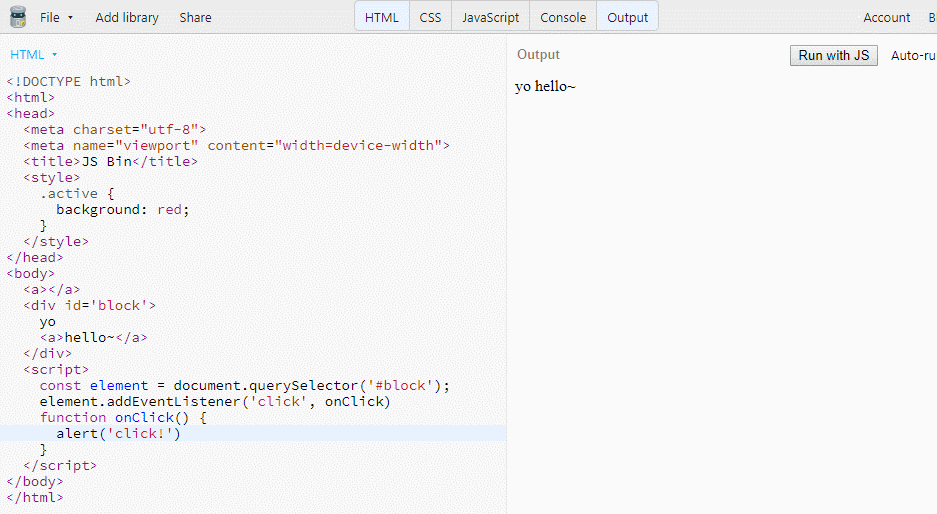
Task: Toggle the Auto-run option
Action: (x=913, y=56)
